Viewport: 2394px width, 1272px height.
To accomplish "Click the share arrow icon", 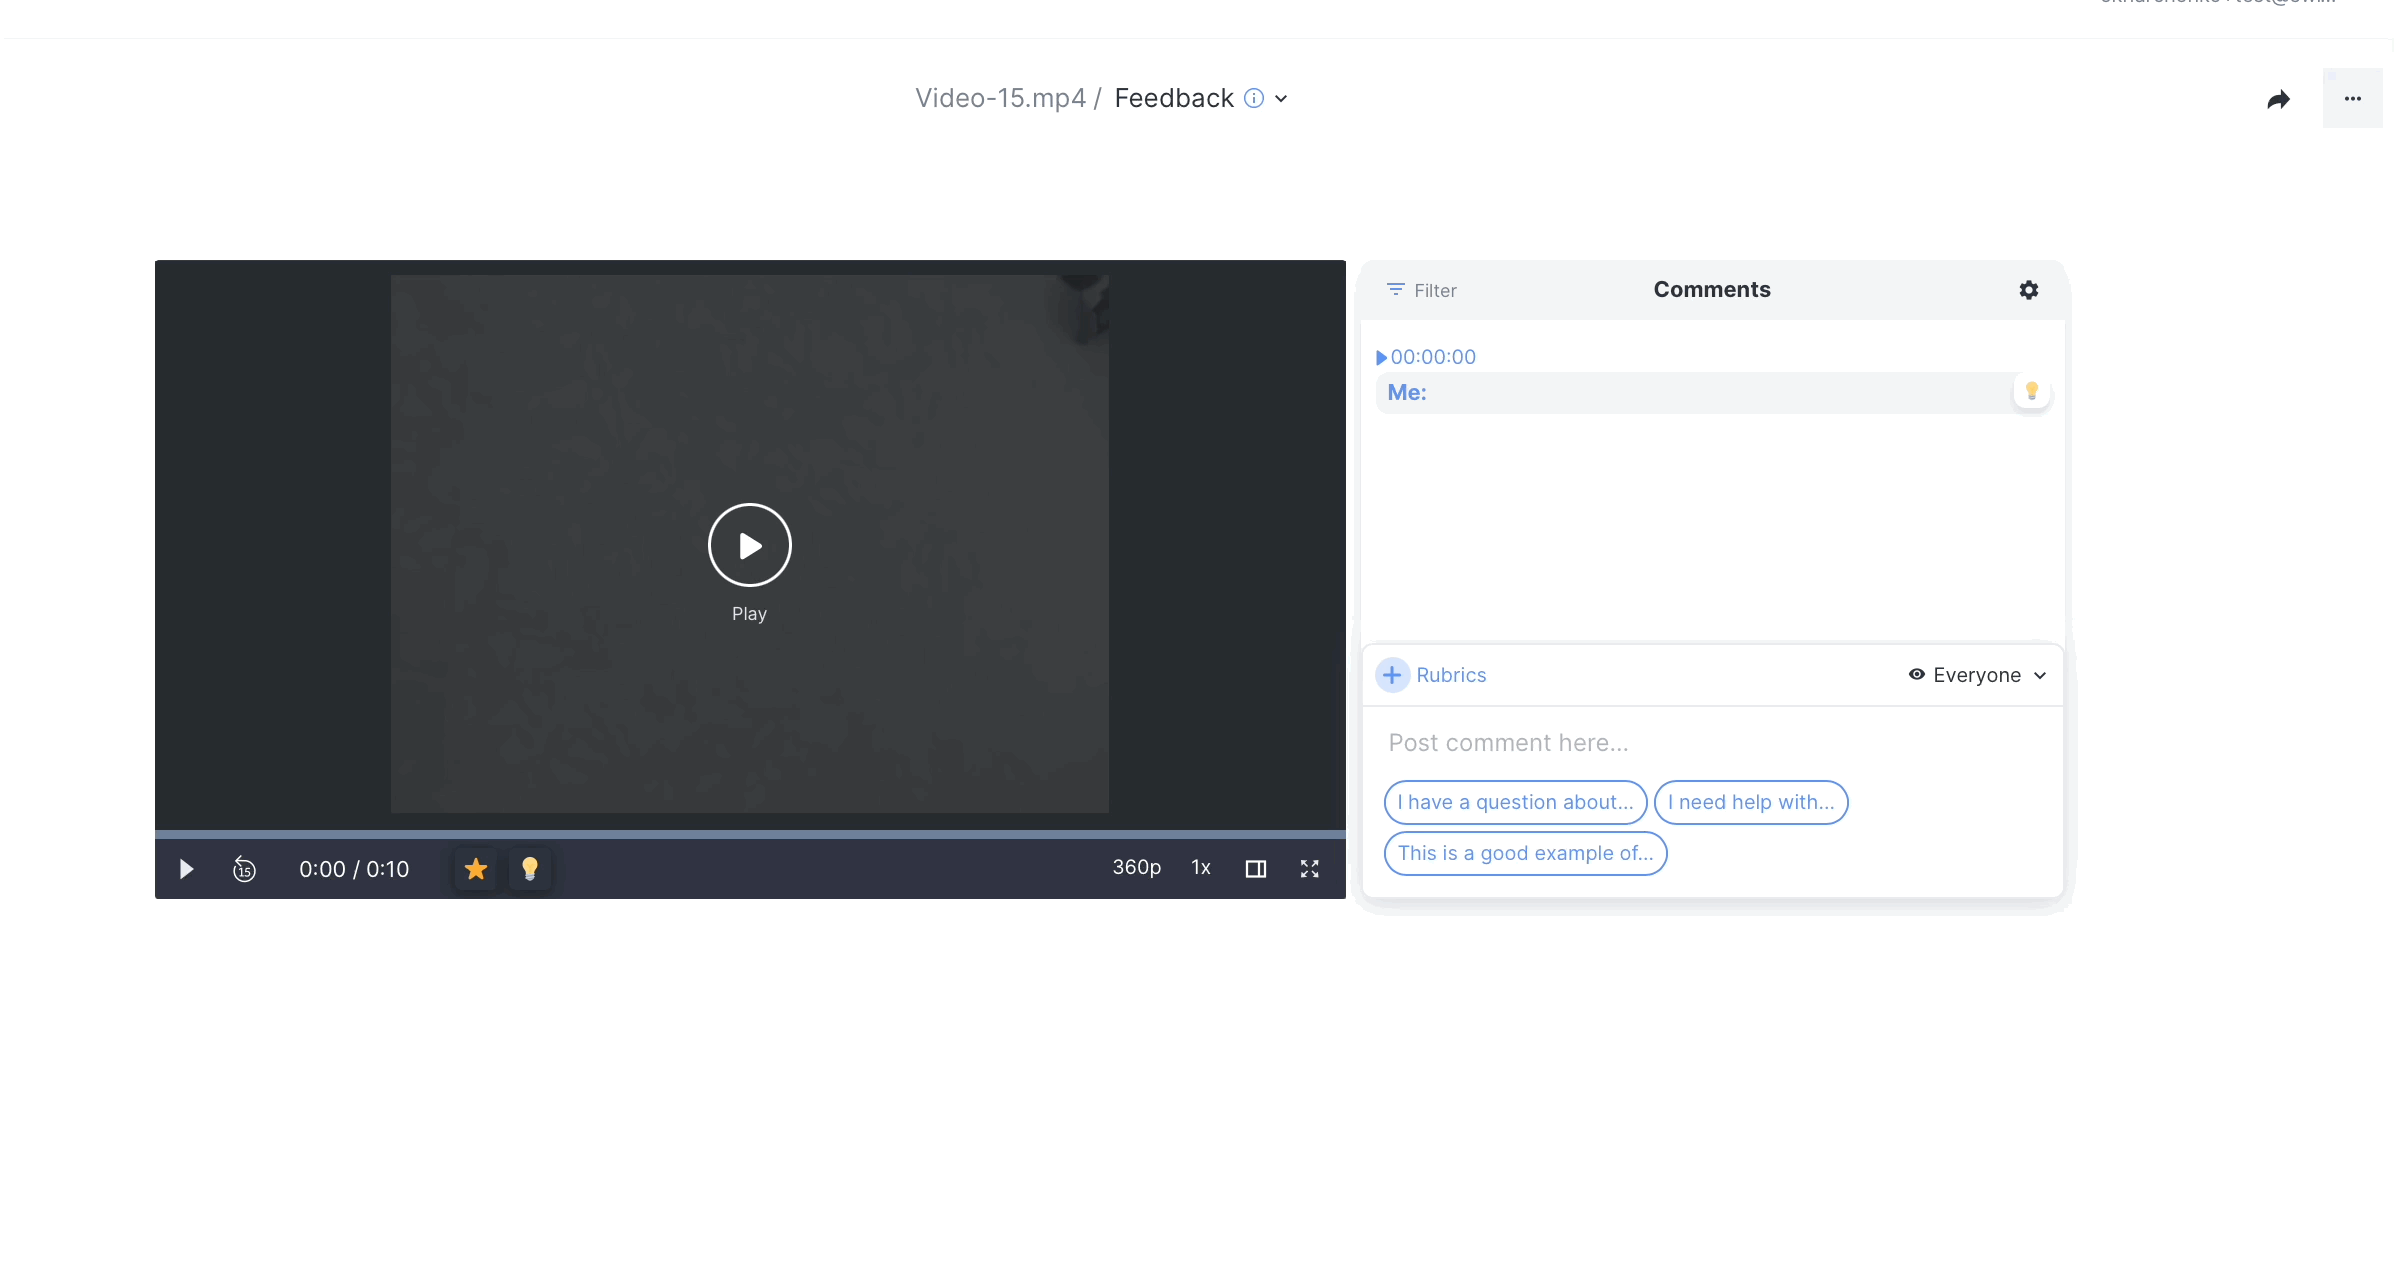I will (2278, 99).
